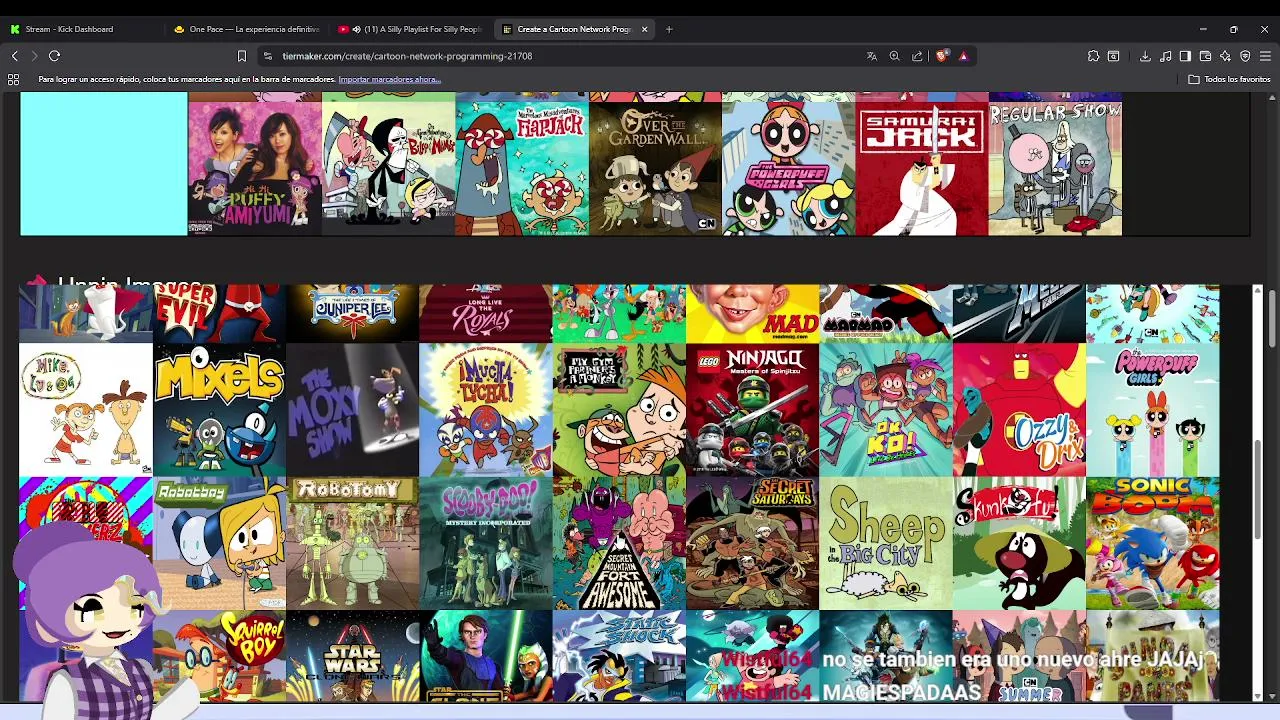Image resolution: width=1280 pixels, height=720 pixels.
Task: Pick the Mike, Lu & Og thumbnail
Action: point(86,410)
